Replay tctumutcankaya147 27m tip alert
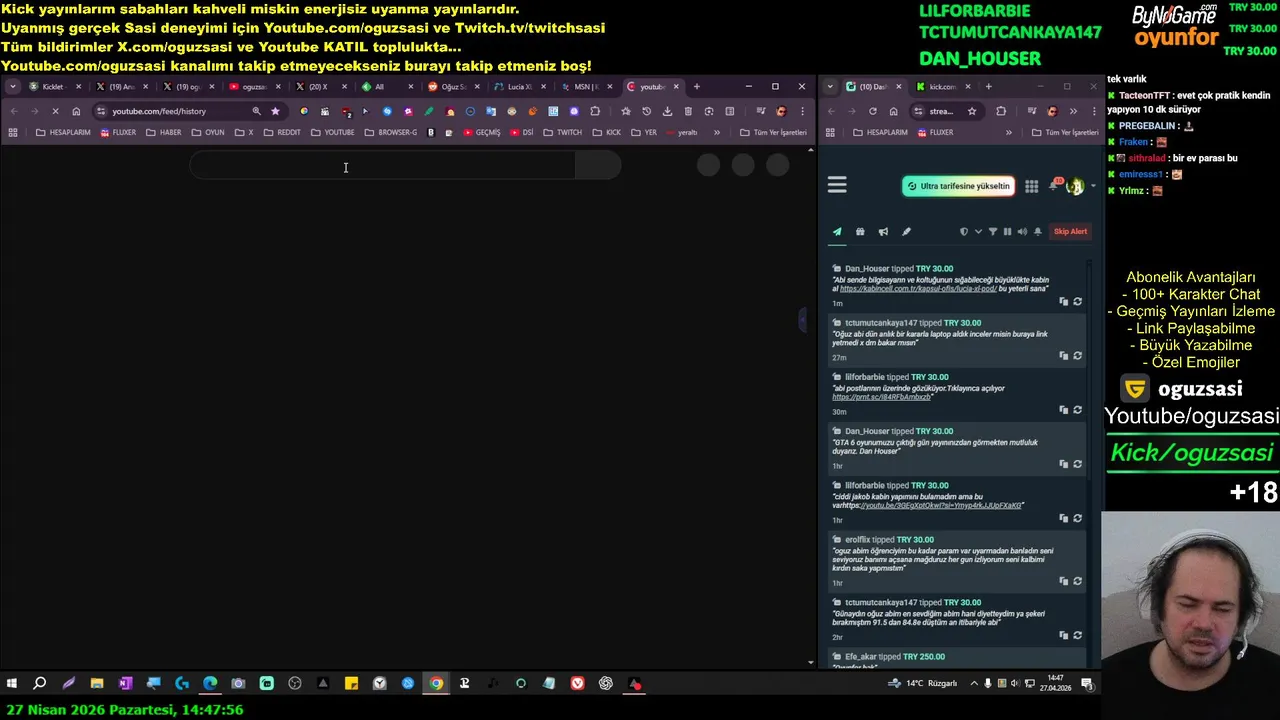The width and height of the screenshot is (1280, 720). 1077,355
